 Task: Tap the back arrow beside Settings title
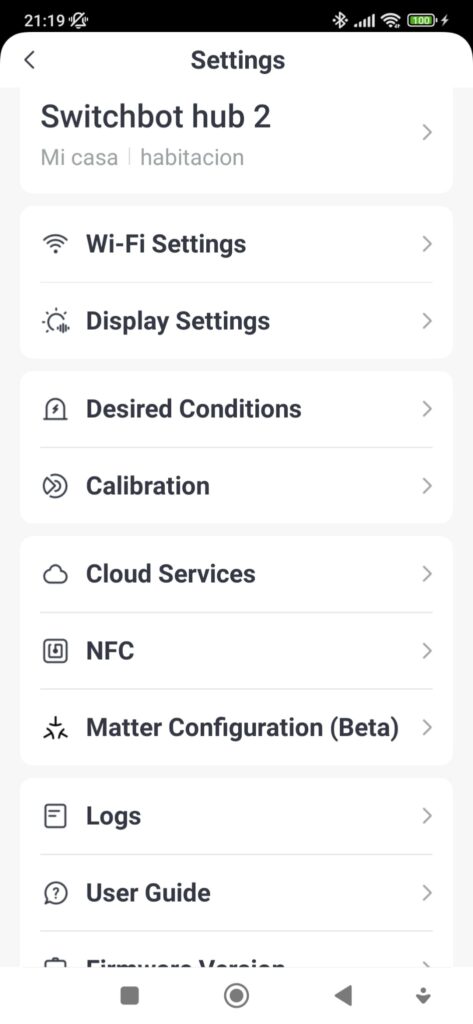[29, 60]
